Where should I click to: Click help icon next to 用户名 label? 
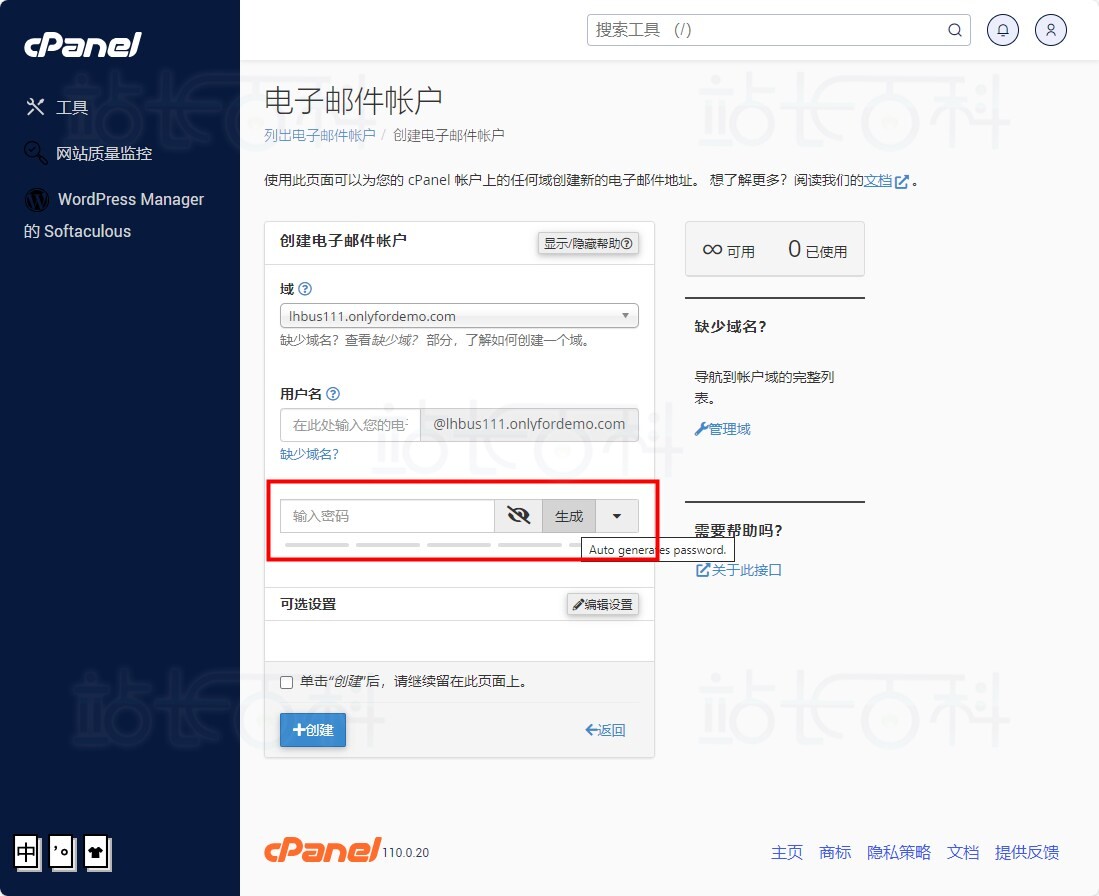pos(333,394)
